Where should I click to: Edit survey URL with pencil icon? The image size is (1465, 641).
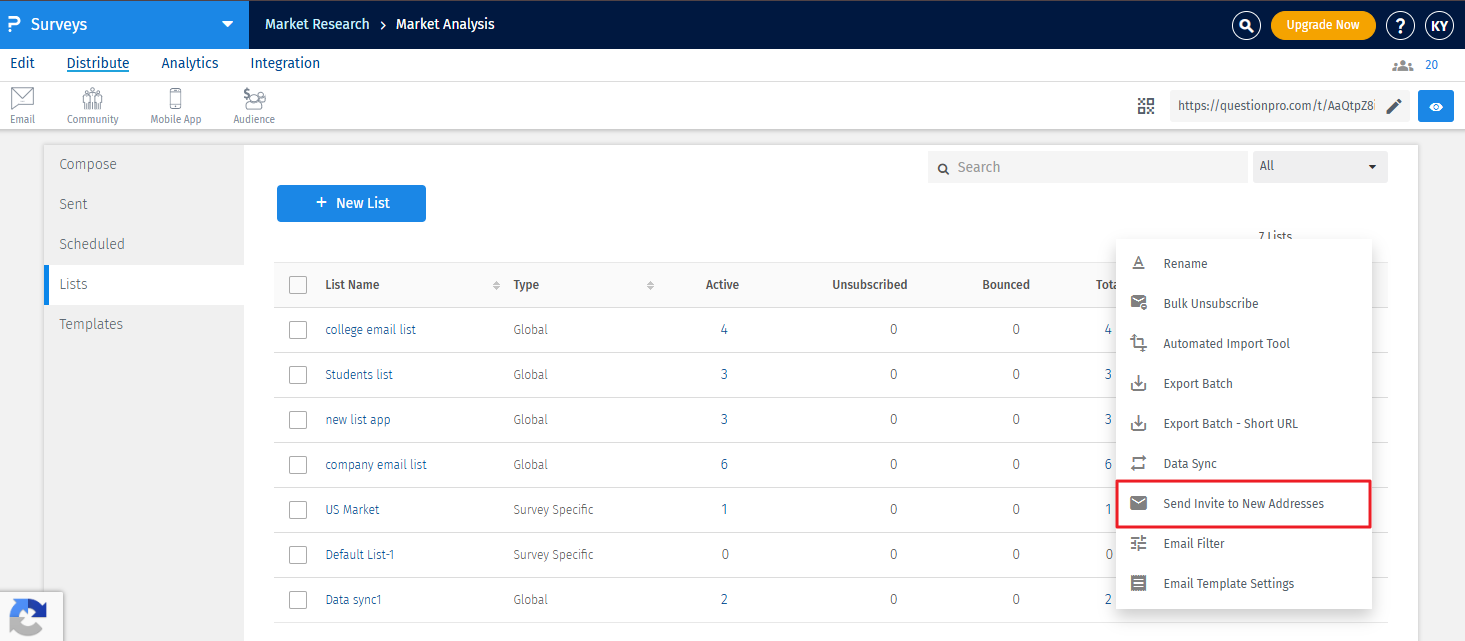(1394, 106)
